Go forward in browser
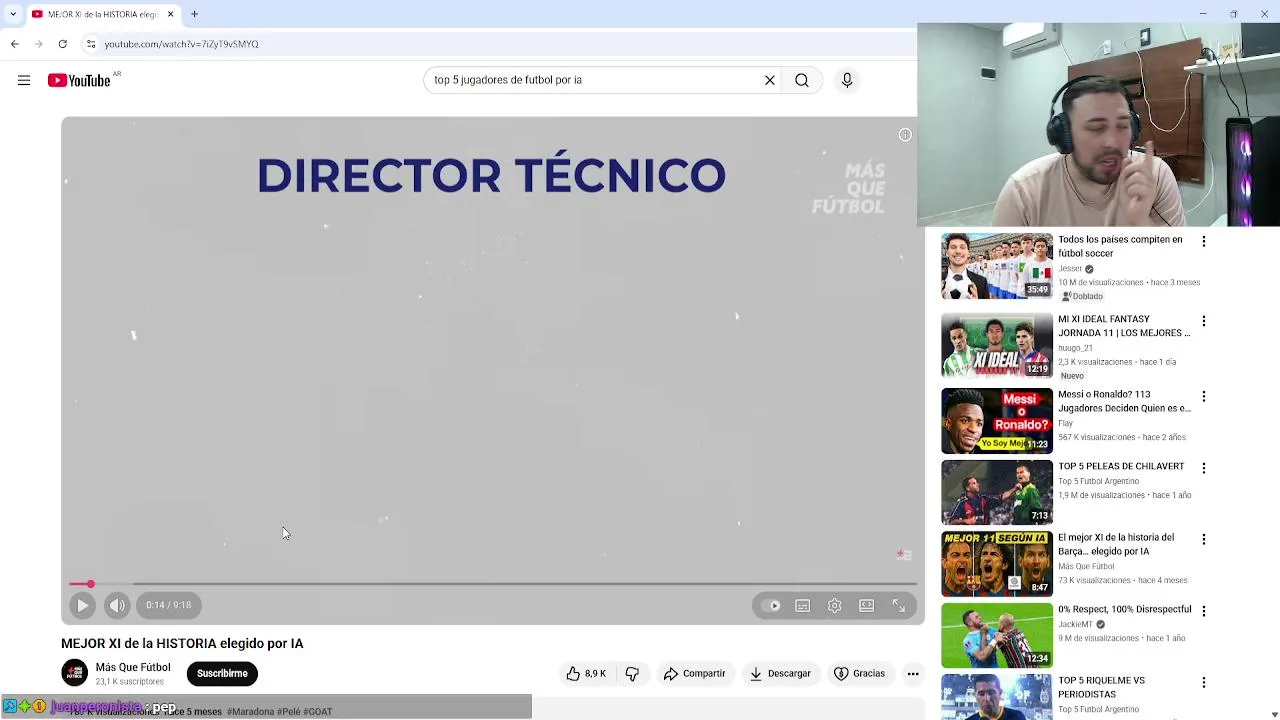Viewport: 1280px width, 720px height. pyautogui.click(x=38, y=44)
